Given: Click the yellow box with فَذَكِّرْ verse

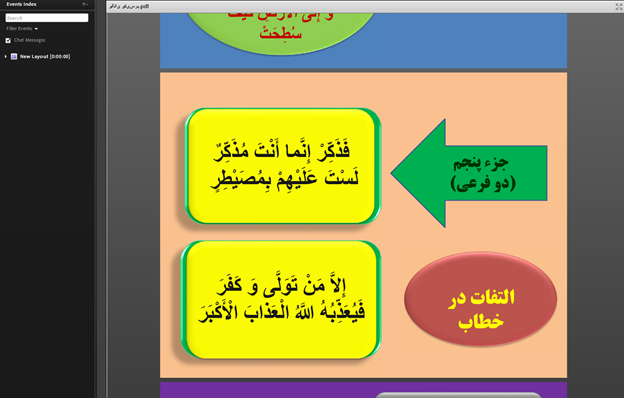Looking at the screenshot, I should pos(283,166).
